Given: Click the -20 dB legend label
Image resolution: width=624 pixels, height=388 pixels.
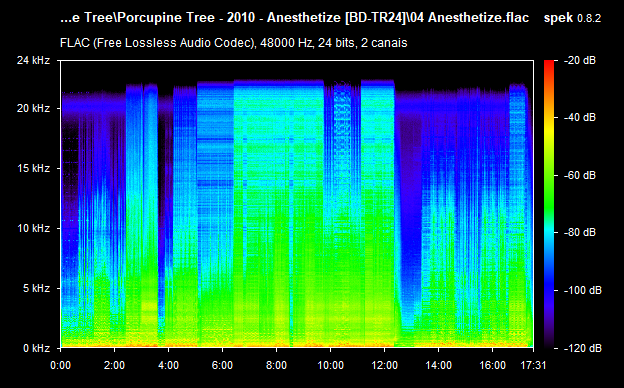Looking at the screenshot, I should pos(580,60).
